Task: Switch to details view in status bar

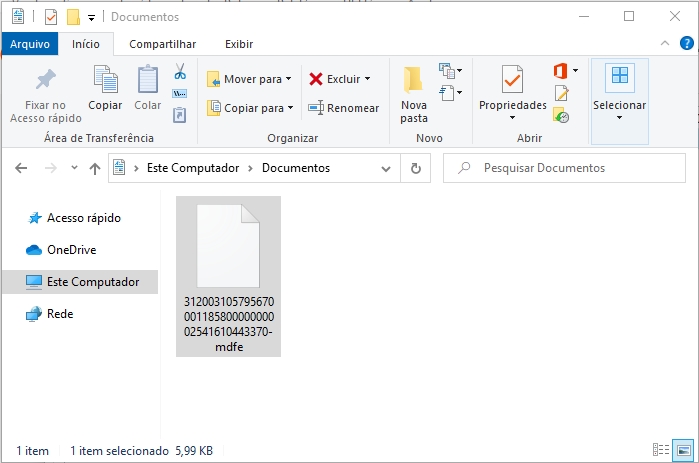Action: tap(661, 451)
